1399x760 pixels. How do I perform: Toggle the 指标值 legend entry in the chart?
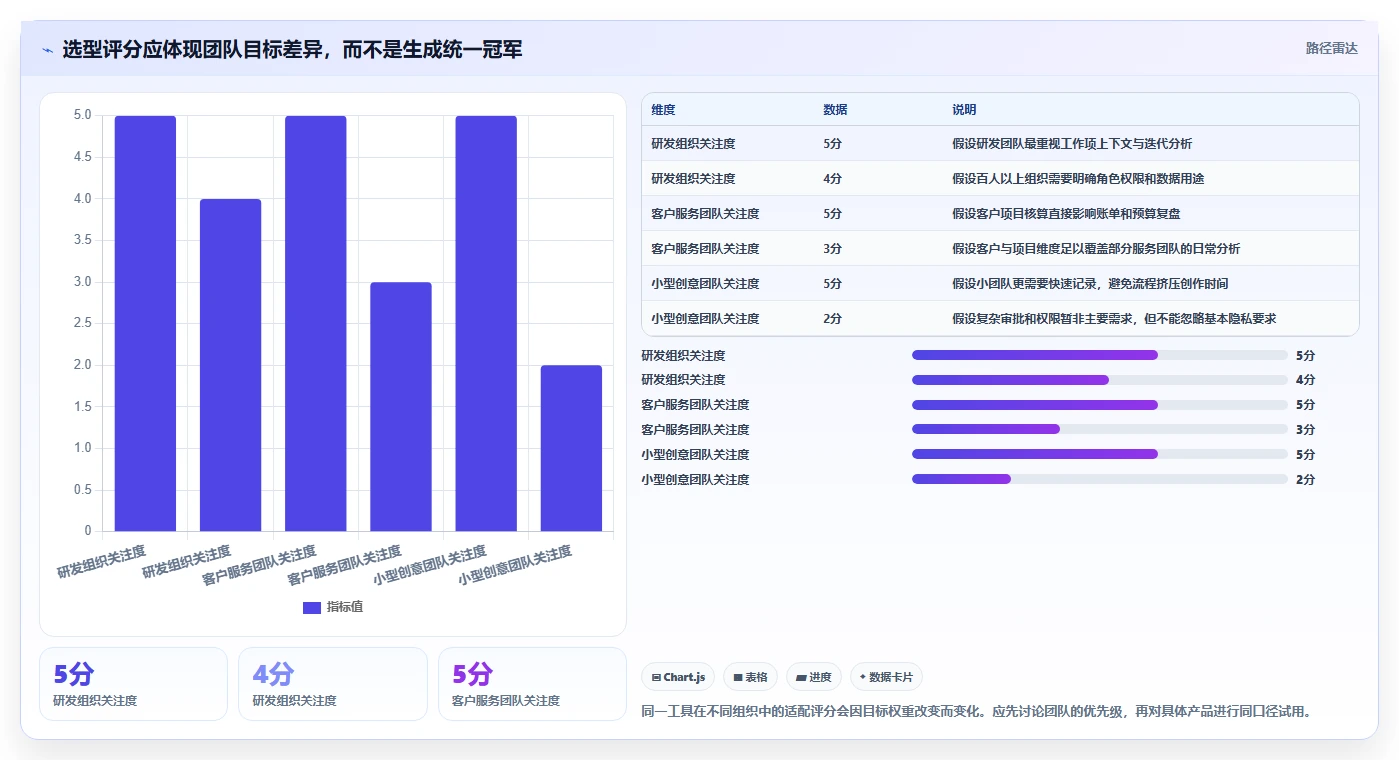(332, 607)
